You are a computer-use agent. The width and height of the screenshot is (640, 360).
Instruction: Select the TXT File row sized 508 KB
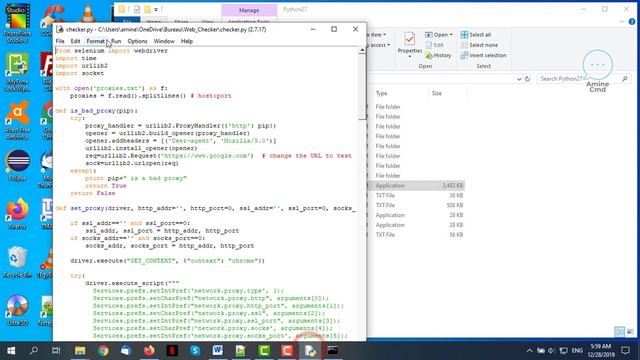tap(416, 205)
